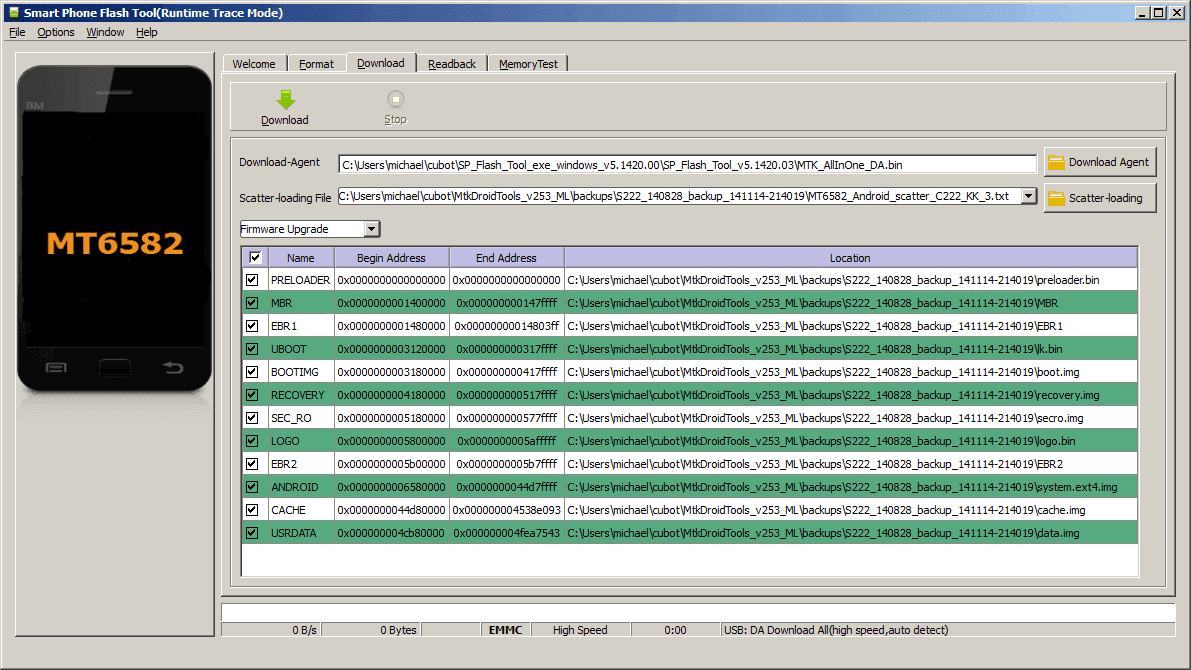
Task: Open the Help menu
Action: [147, 32]
